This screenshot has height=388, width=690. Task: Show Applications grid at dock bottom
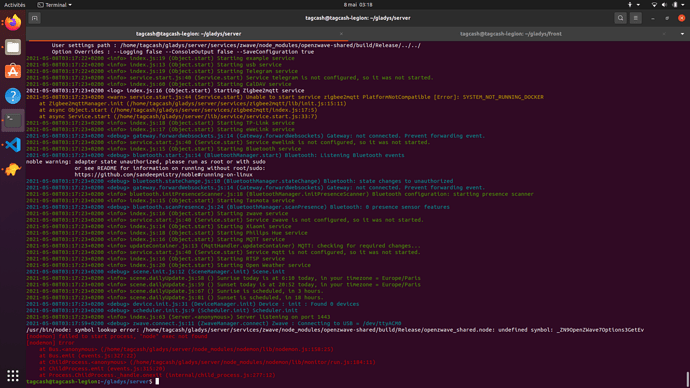click(x=13, y=375)
